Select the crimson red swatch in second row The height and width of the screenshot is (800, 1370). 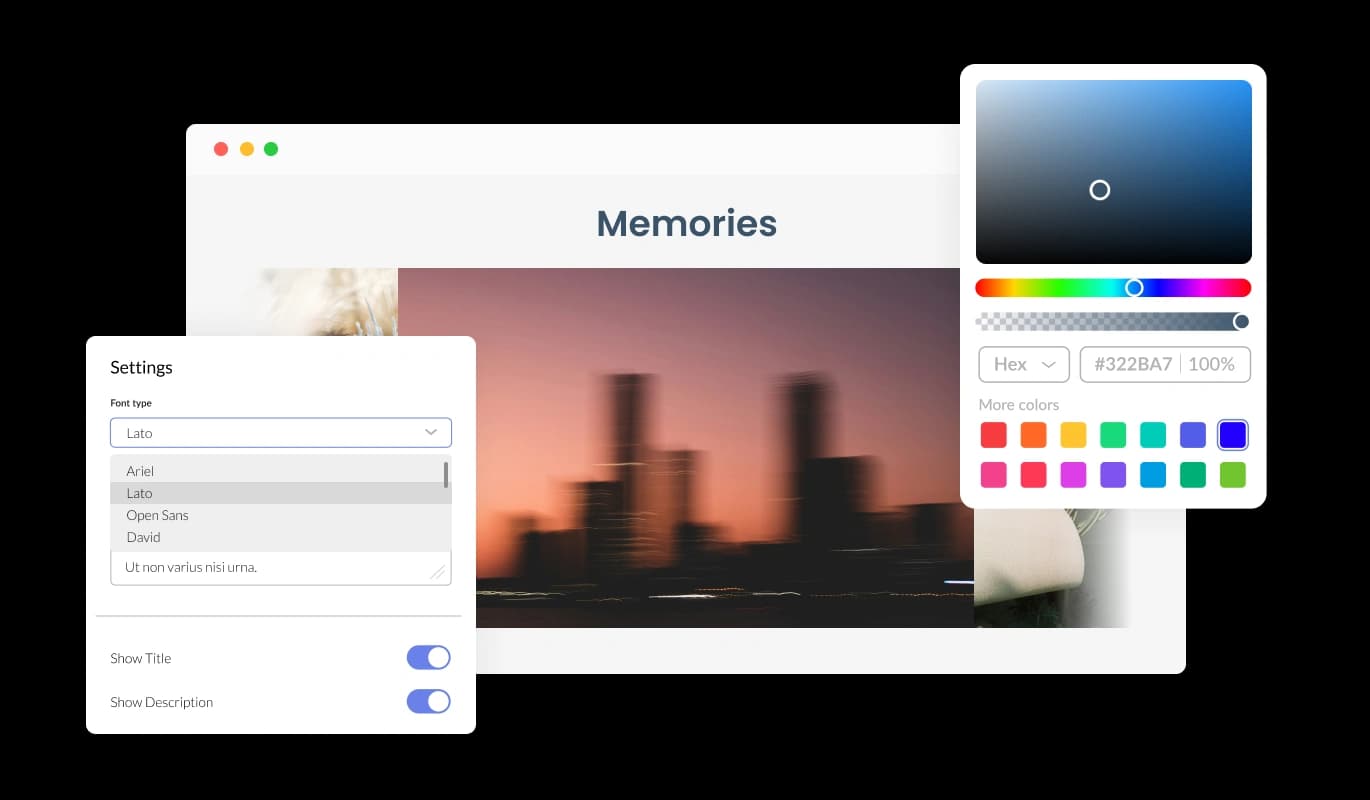(x=1033, y=475)
